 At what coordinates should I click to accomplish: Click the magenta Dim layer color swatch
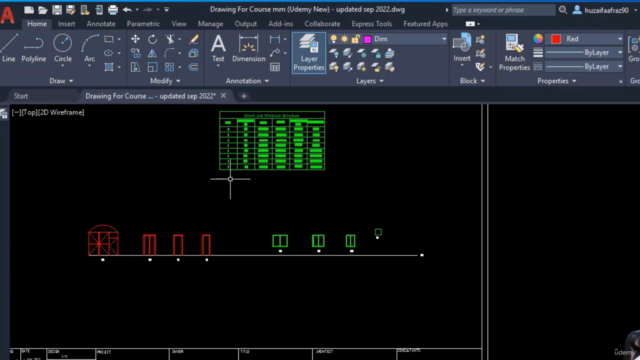pyautogui.click(x=367, y=39)
